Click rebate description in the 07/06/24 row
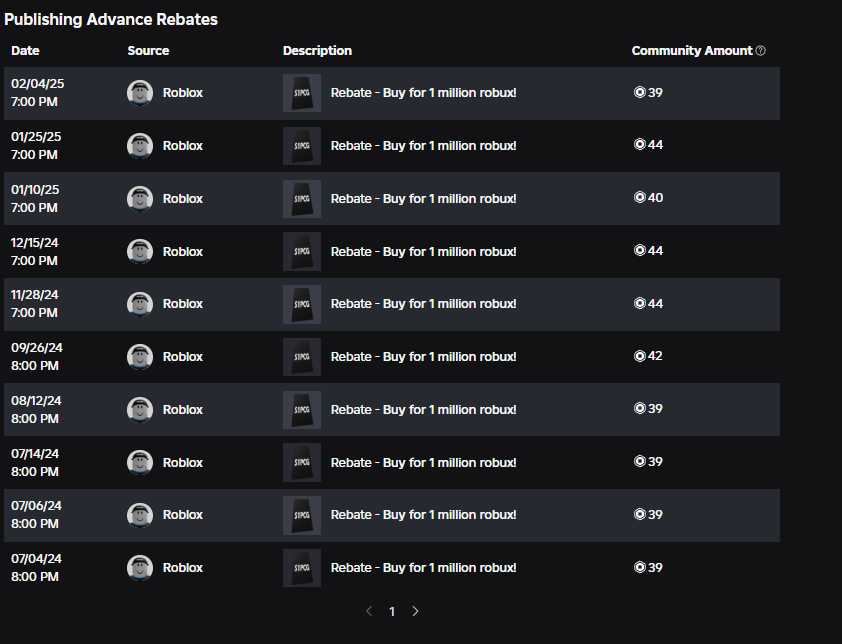Image resolution: width=842 pixels, height=644 pixels. tap(424, 515)
